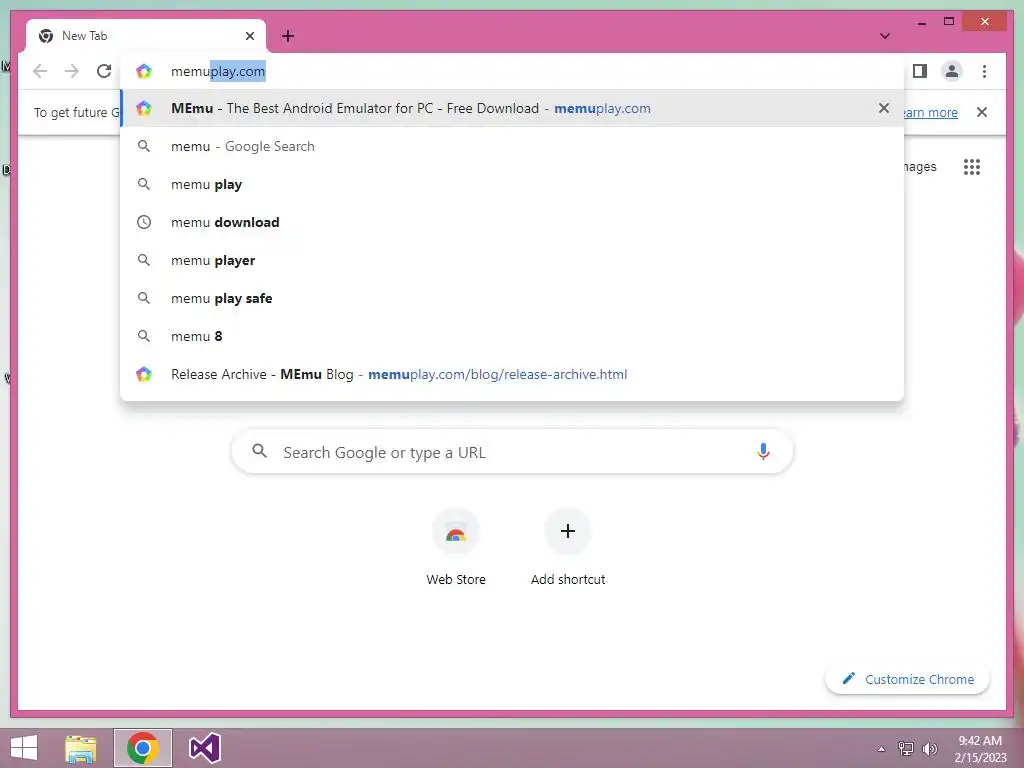Choose the 'memu player' suggestion

[512, 260]
